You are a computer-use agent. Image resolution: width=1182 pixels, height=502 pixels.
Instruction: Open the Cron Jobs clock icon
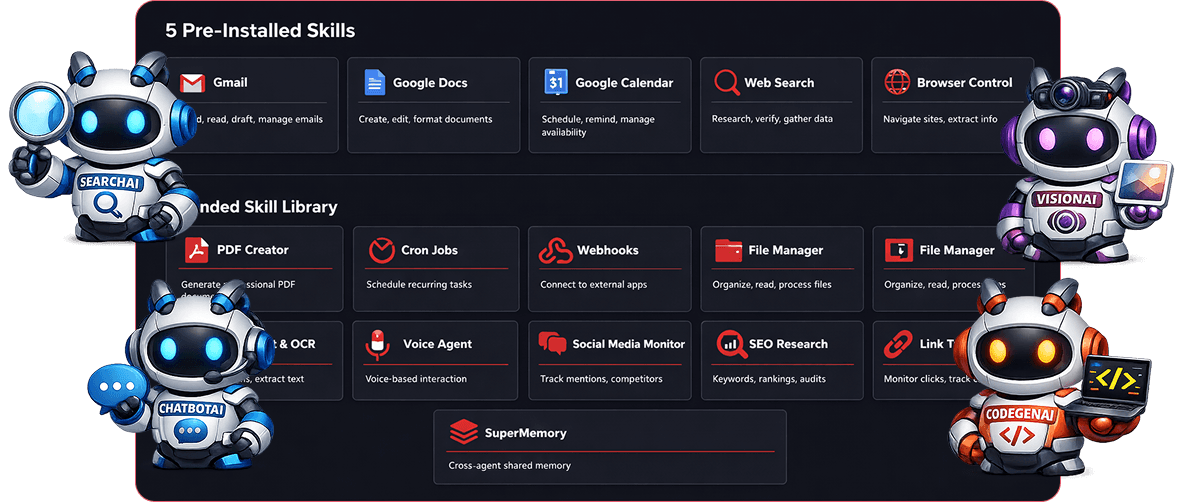[x=381, y=250]
